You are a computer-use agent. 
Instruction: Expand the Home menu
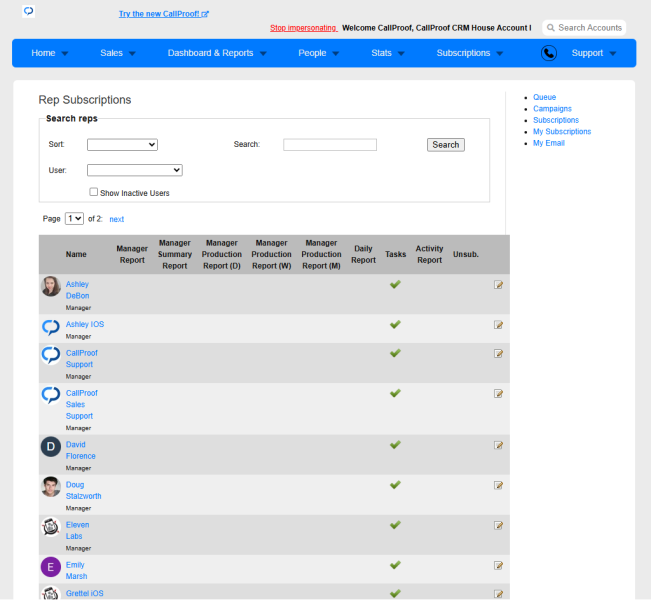(49, 53)
